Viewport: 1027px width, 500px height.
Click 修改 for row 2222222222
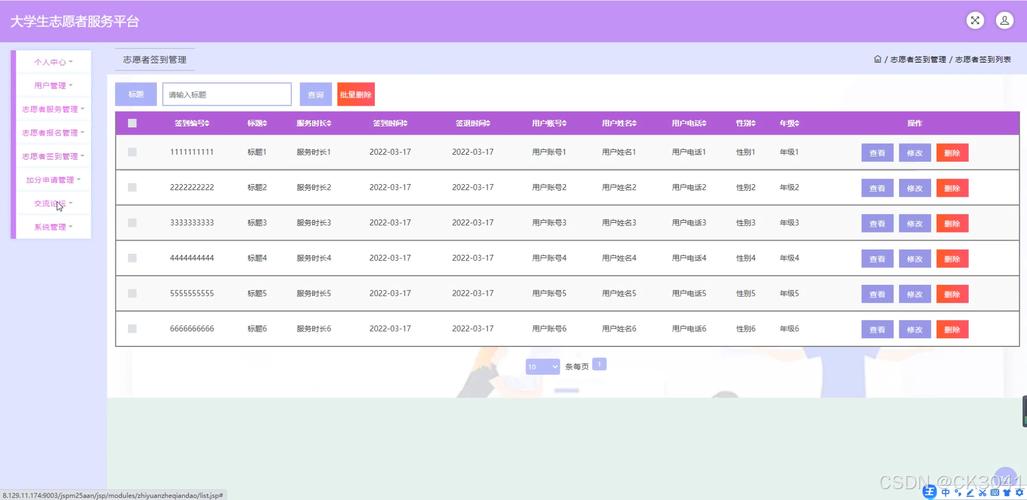coord(915,188)
